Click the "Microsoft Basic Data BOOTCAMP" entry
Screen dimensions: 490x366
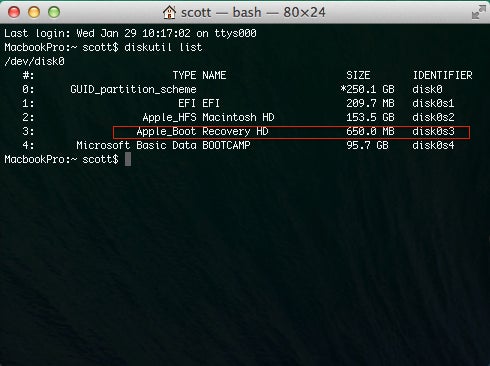coord(163,145)
